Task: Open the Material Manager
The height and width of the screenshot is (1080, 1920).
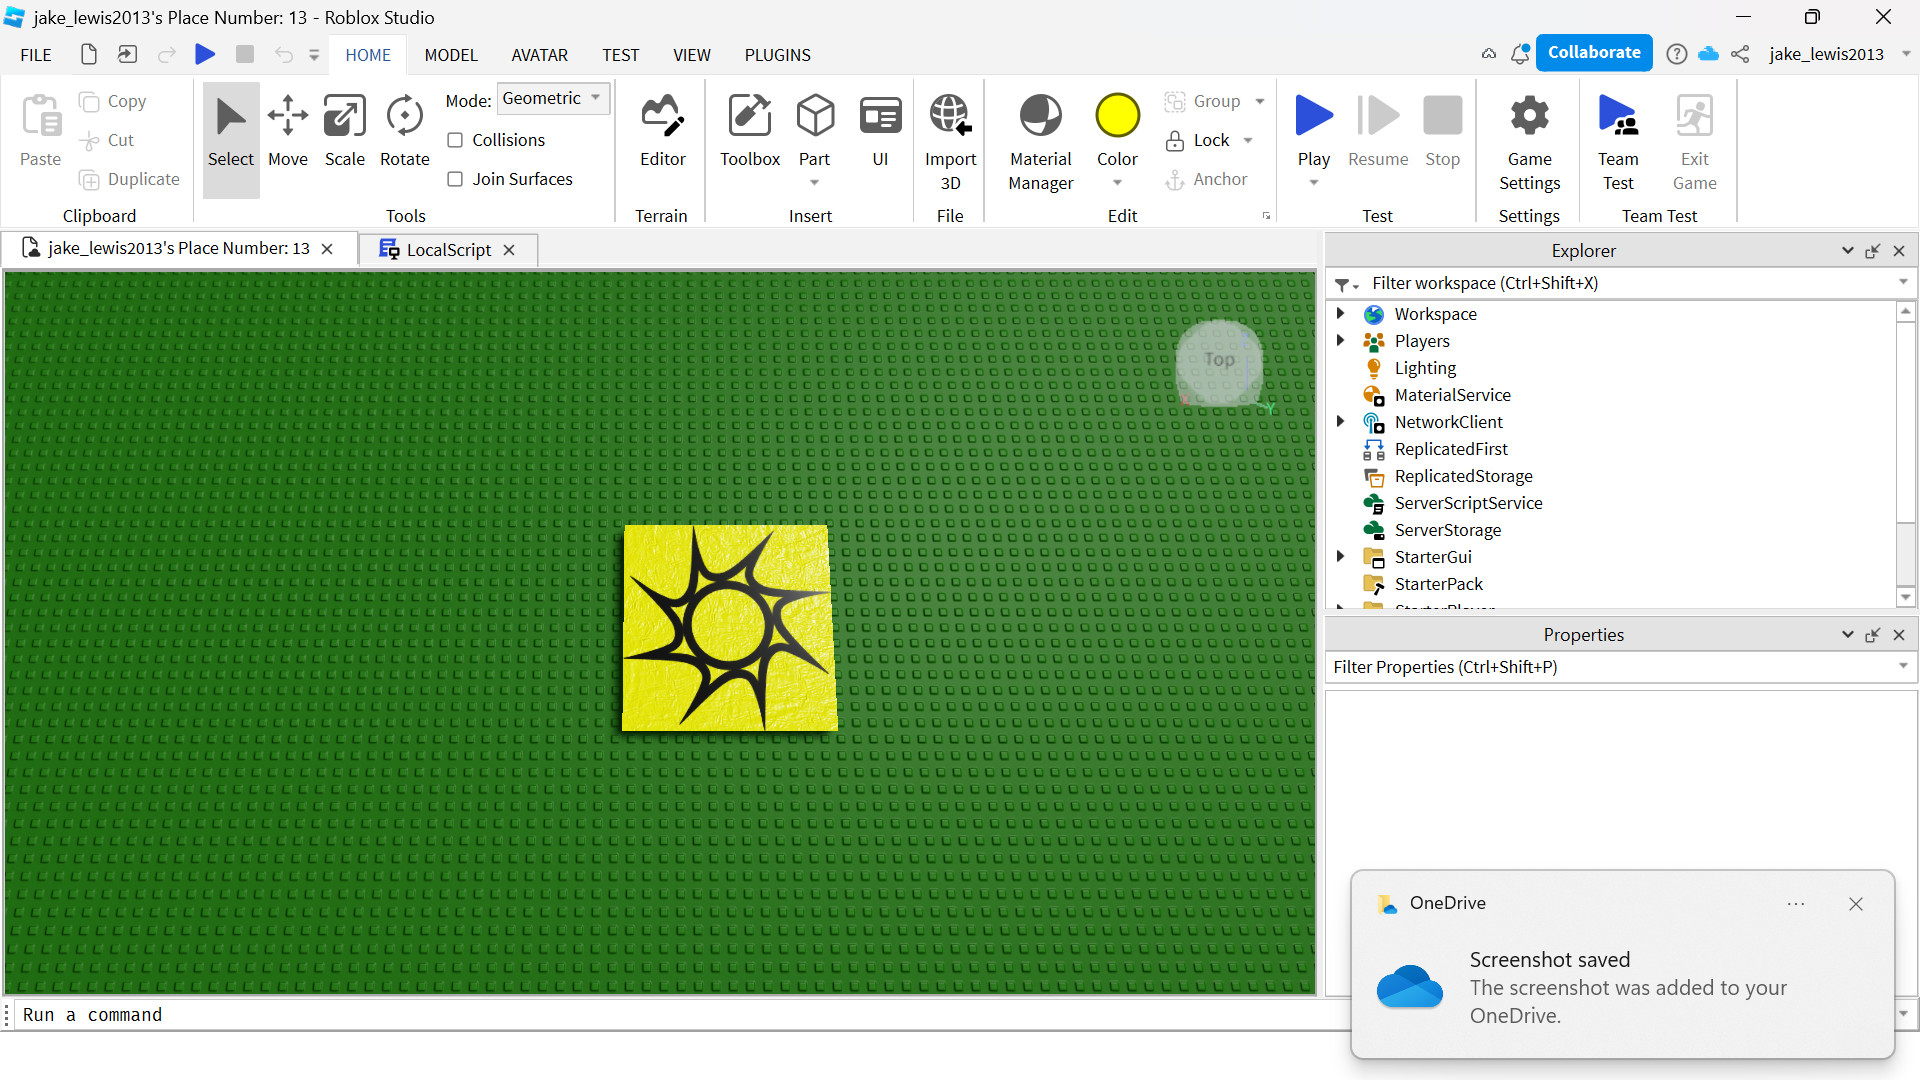Action: (1040, 140)
